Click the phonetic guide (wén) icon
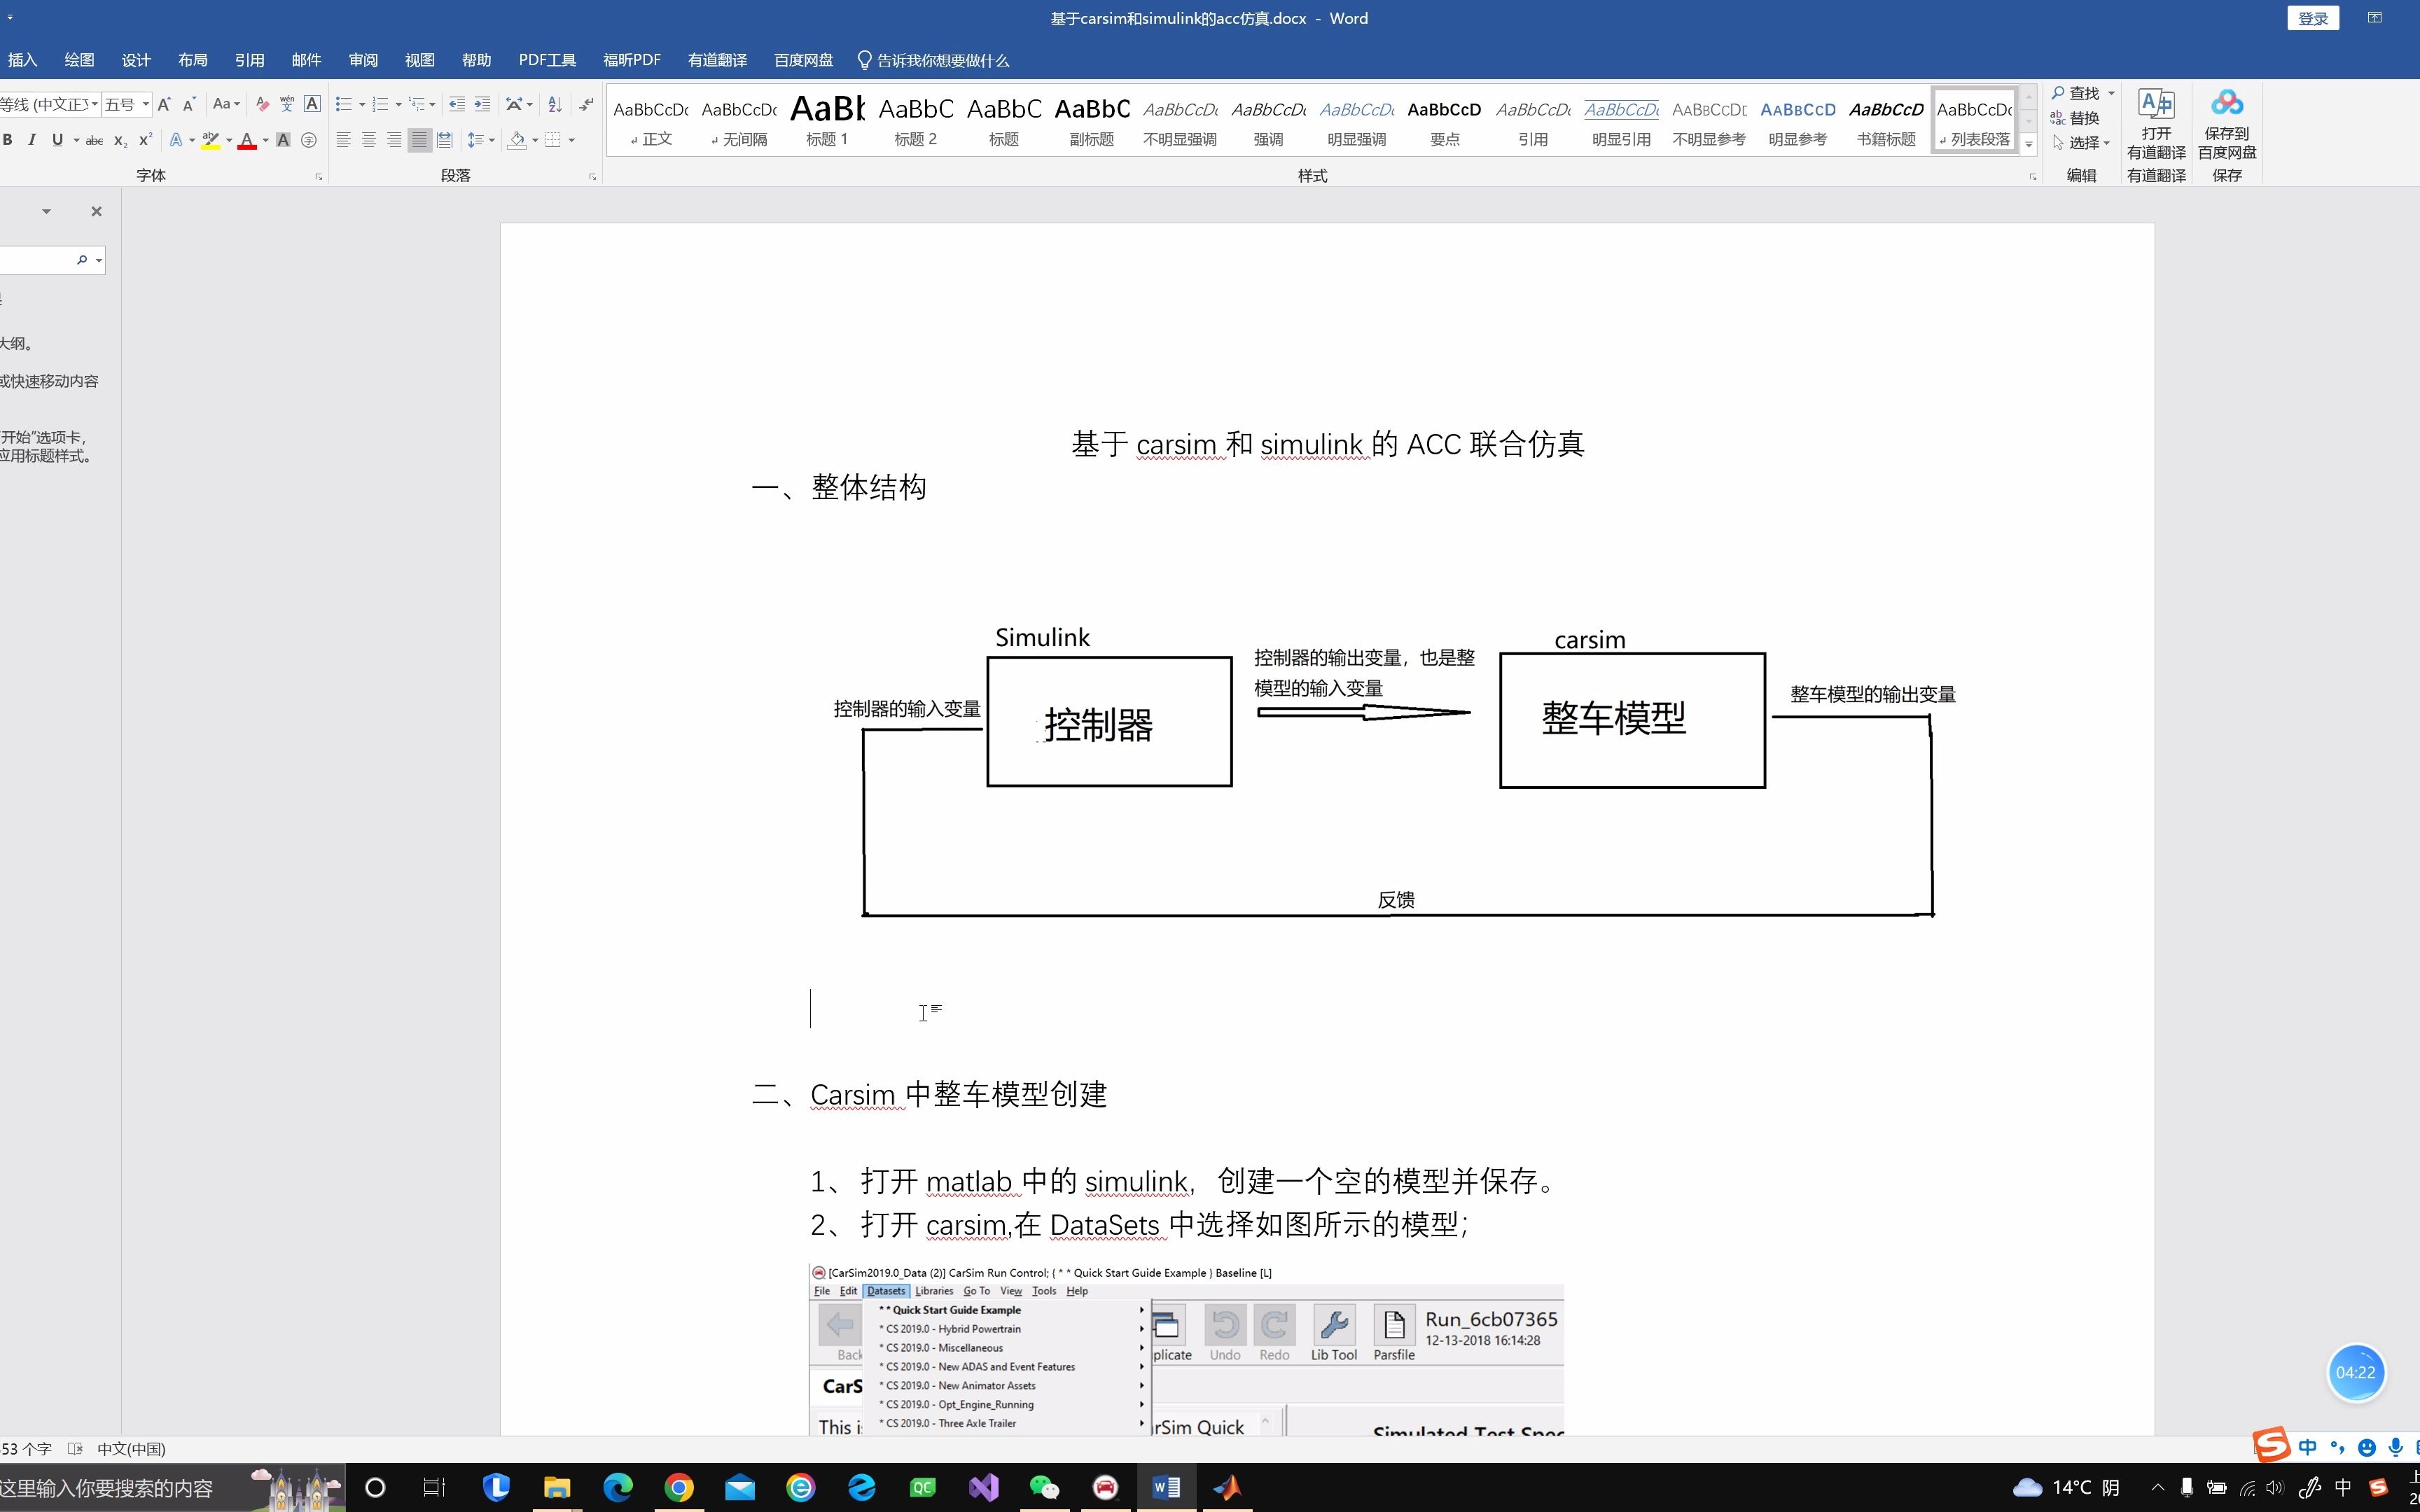 click(287, 104)
